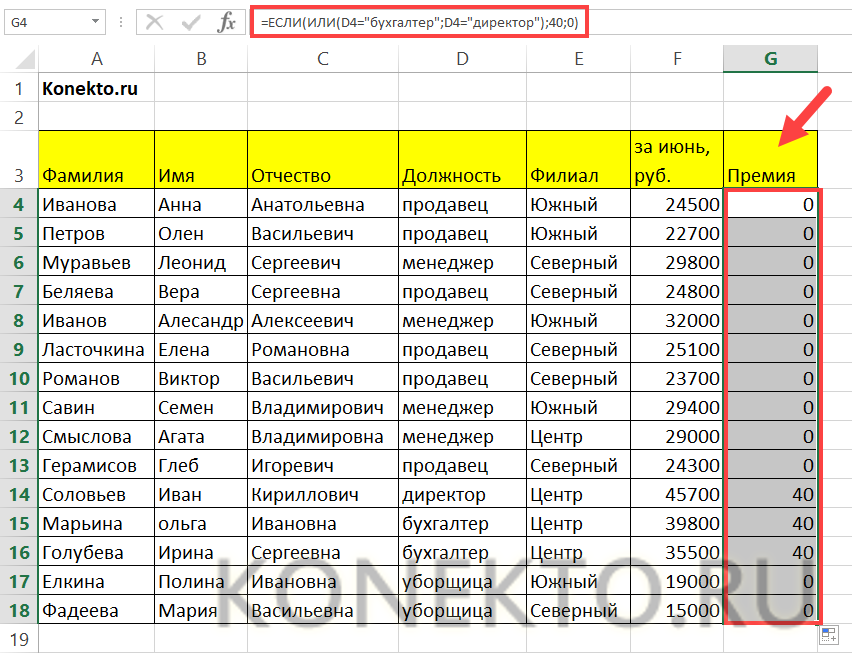The width and height of the screenshot is (852, 653).
Task: Click the Enter checkmark icon in formula bar
Action: coord(190,22)
